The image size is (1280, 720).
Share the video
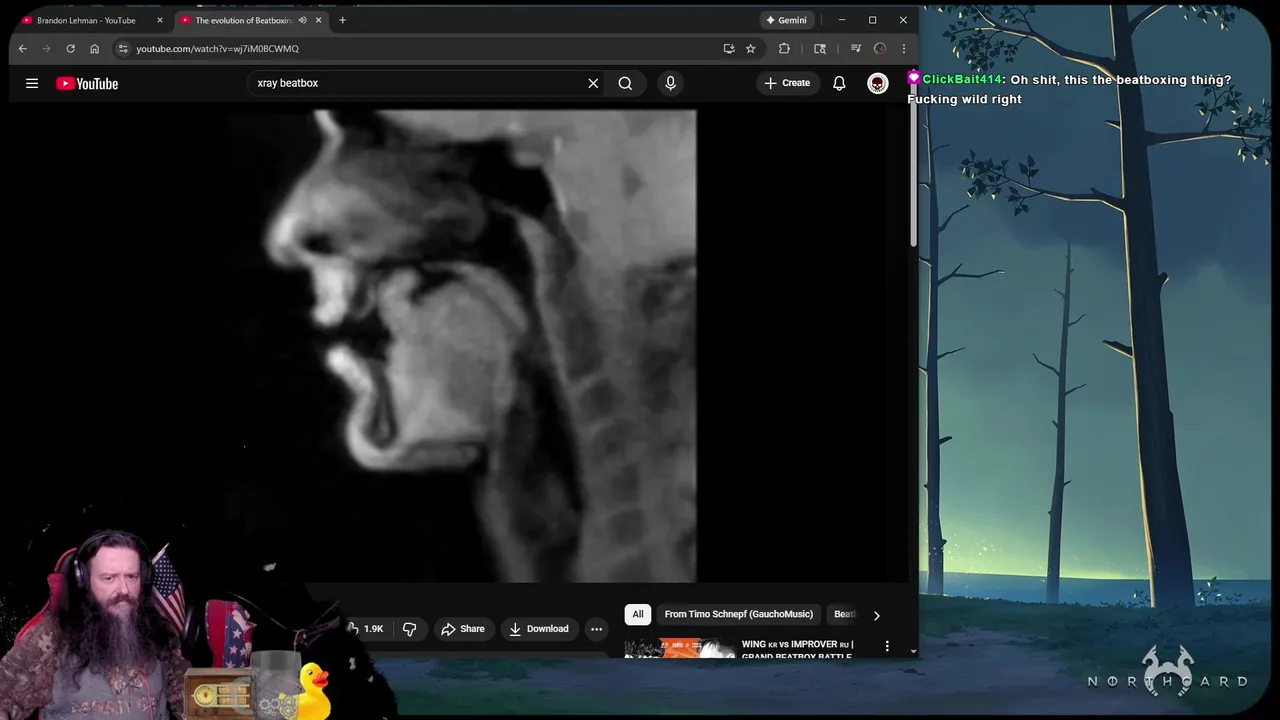[x=463, y=629]
